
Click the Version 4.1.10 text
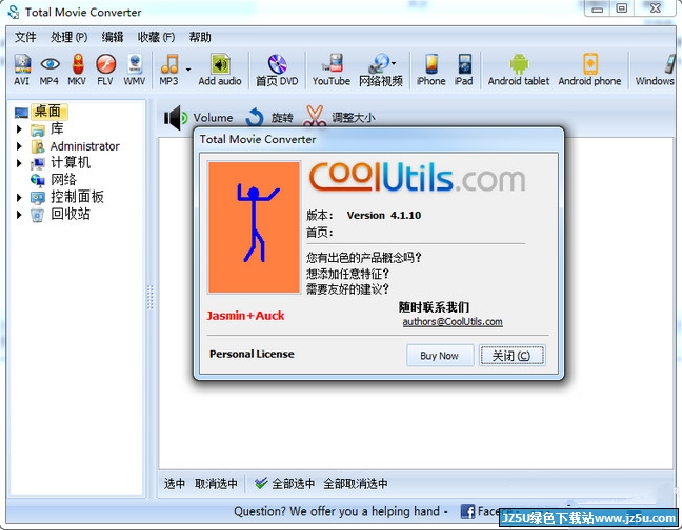(384, 216)
